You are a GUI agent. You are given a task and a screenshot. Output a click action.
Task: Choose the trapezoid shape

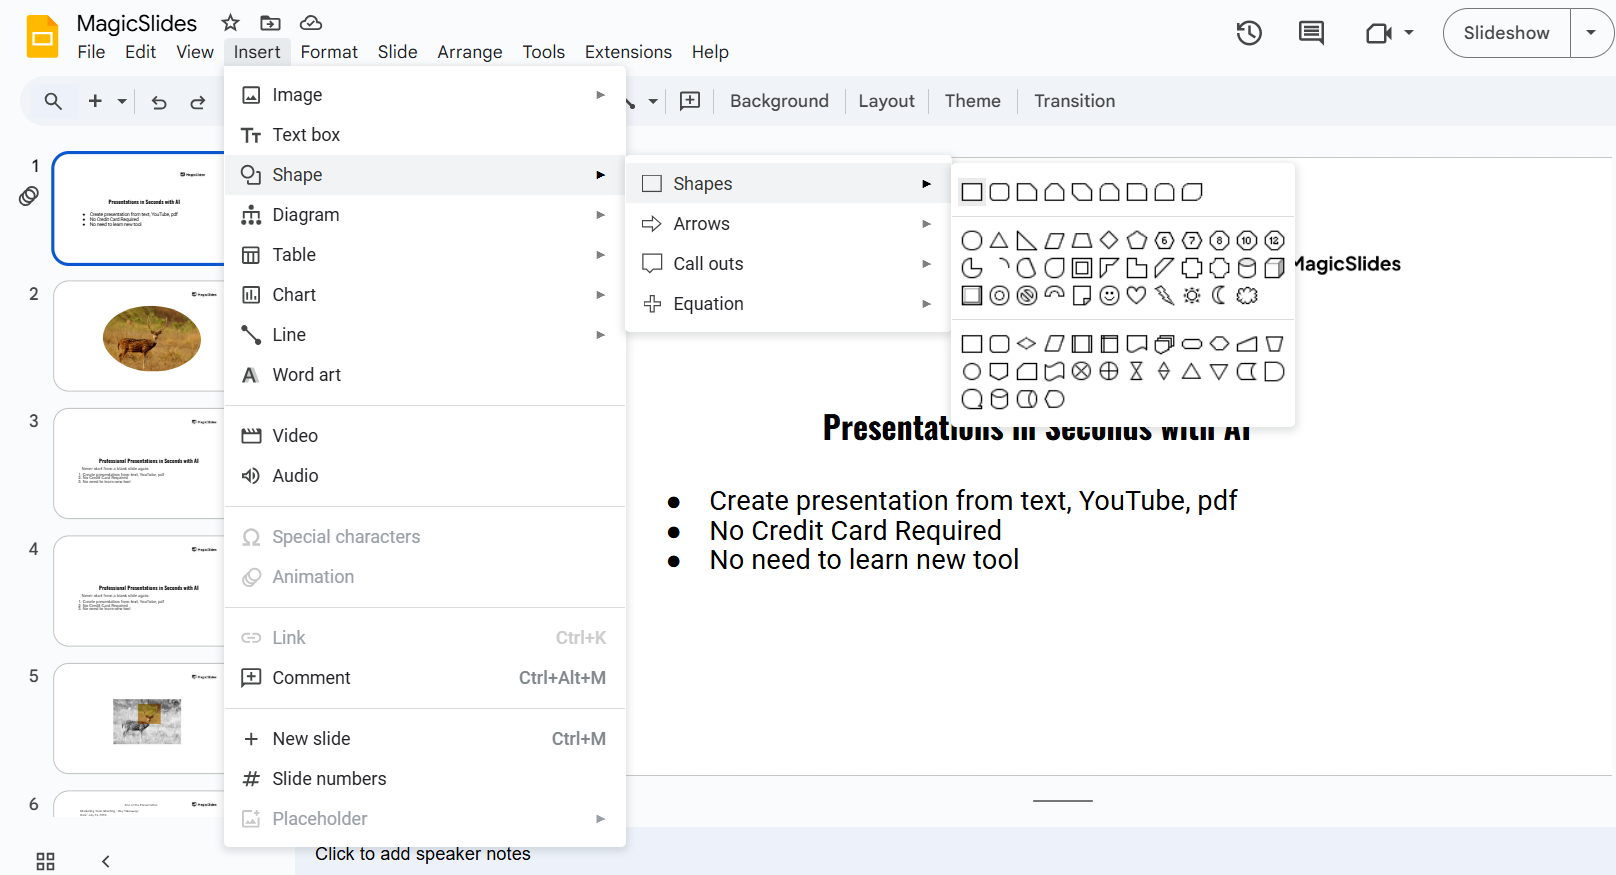[x=1081, y=240]
